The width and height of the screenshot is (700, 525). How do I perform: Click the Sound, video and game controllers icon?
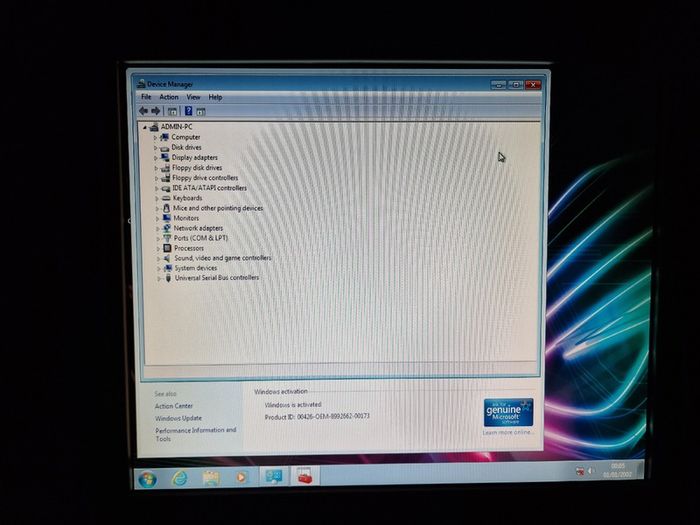pos(167,258)
